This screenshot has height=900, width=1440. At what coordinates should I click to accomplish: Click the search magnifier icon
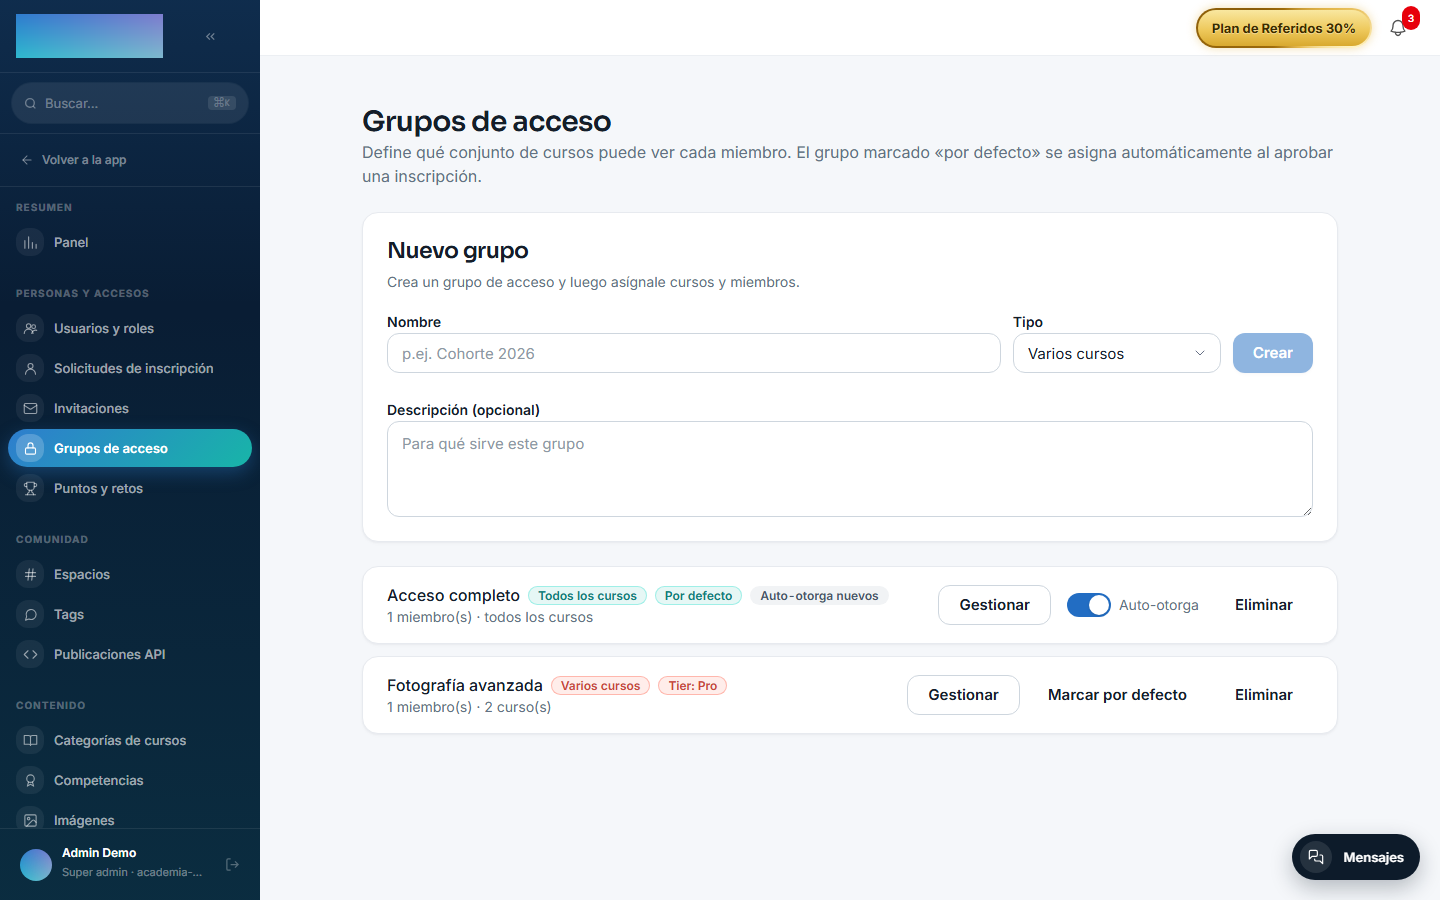tap(31, 103)
